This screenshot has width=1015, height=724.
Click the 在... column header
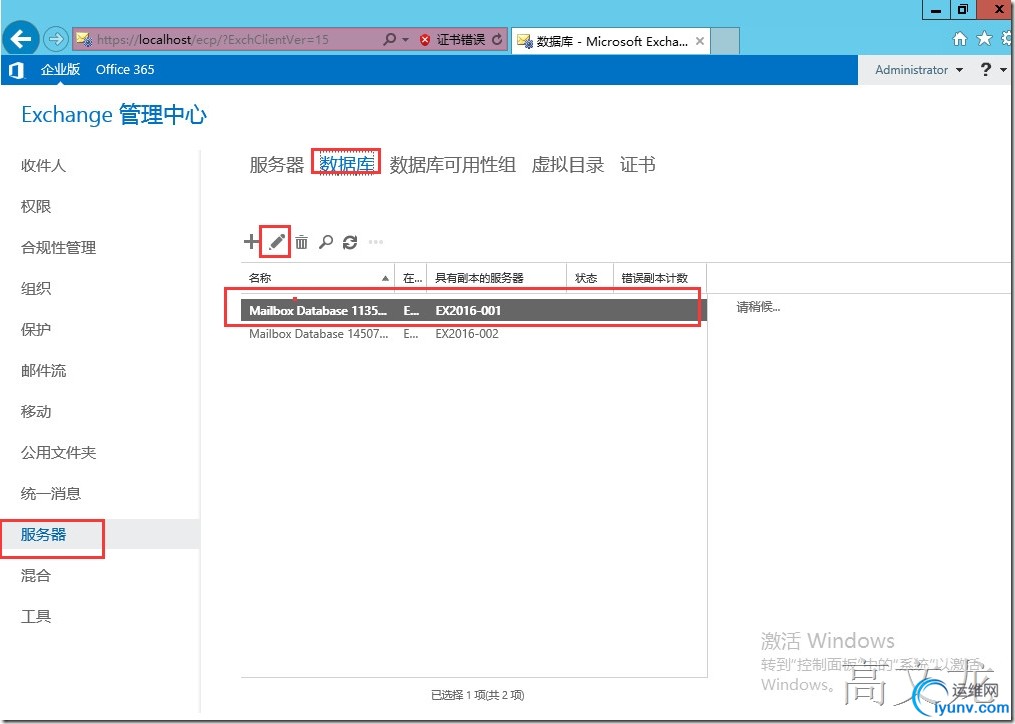click(x=411, y=278)
